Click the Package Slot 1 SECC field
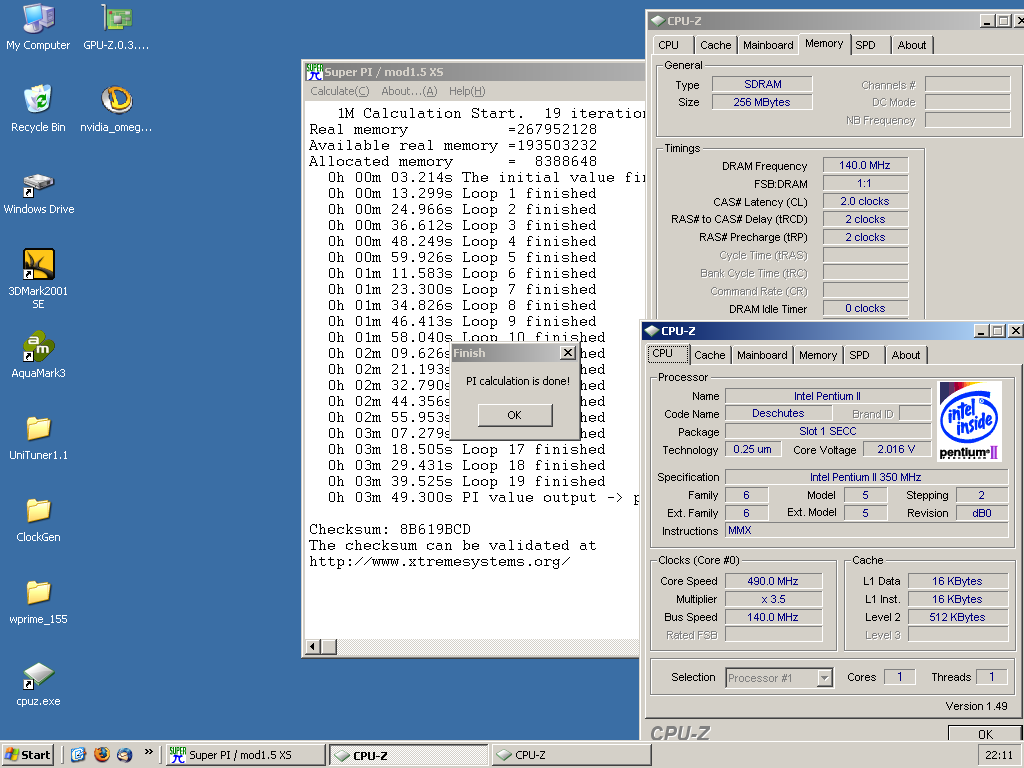The image size is (1024, 768). click(828, 431)
